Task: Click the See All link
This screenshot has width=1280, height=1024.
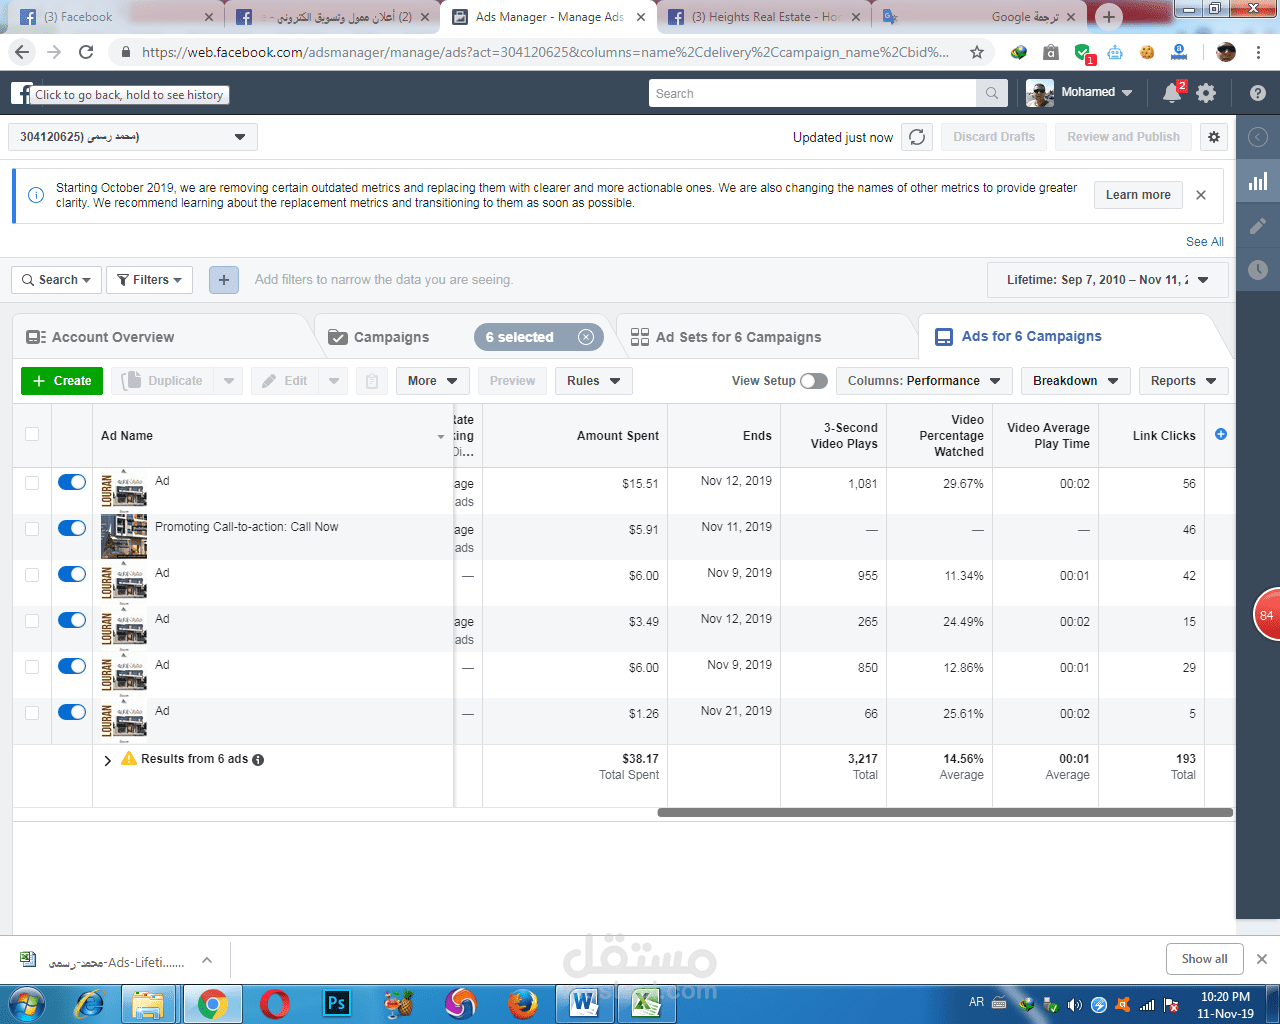Action: point(1204,241)
